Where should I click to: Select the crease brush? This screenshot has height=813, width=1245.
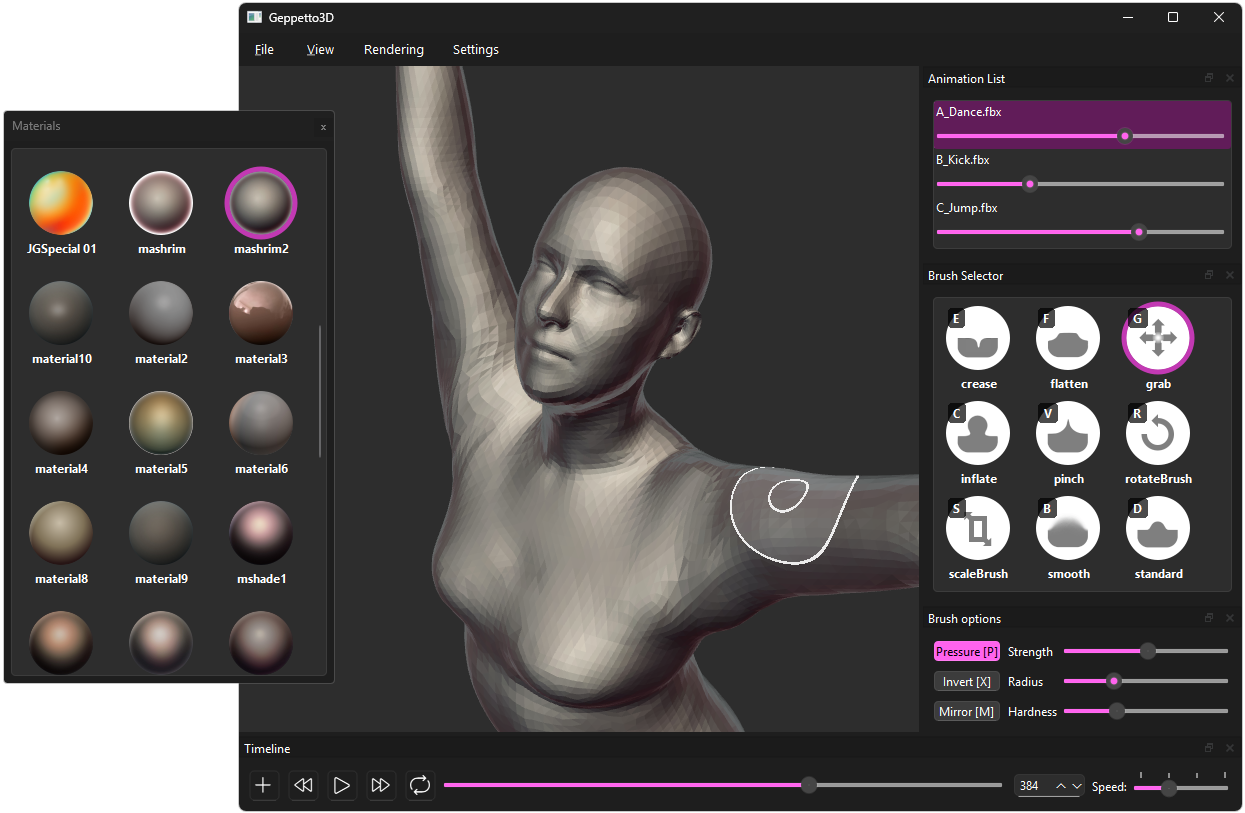pyautogui.click(x=978, y=338)
